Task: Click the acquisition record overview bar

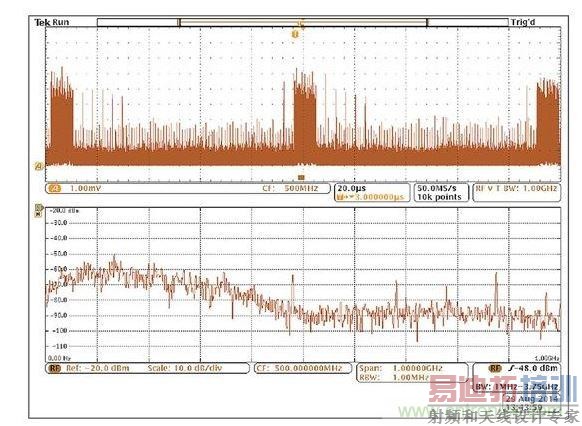Action: [303, 23]
